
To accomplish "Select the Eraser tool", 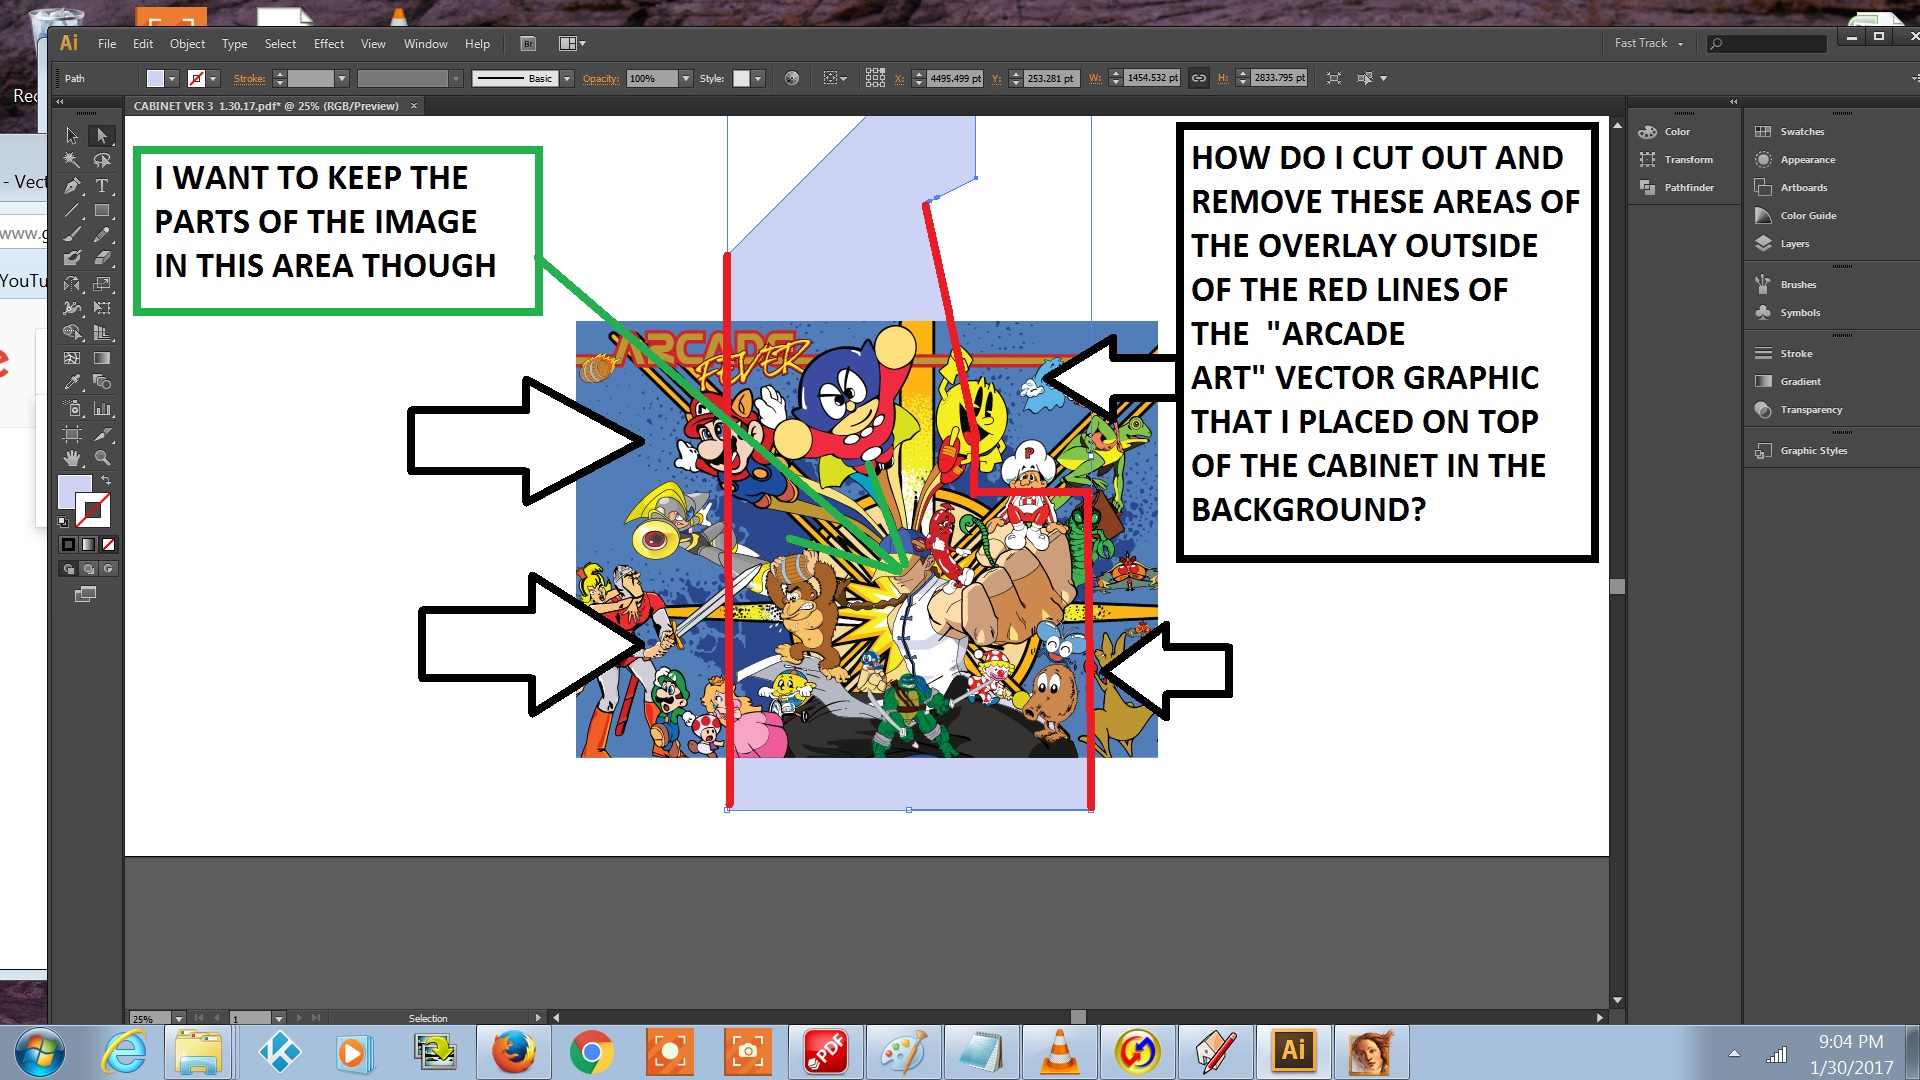I will coord(101,258).
